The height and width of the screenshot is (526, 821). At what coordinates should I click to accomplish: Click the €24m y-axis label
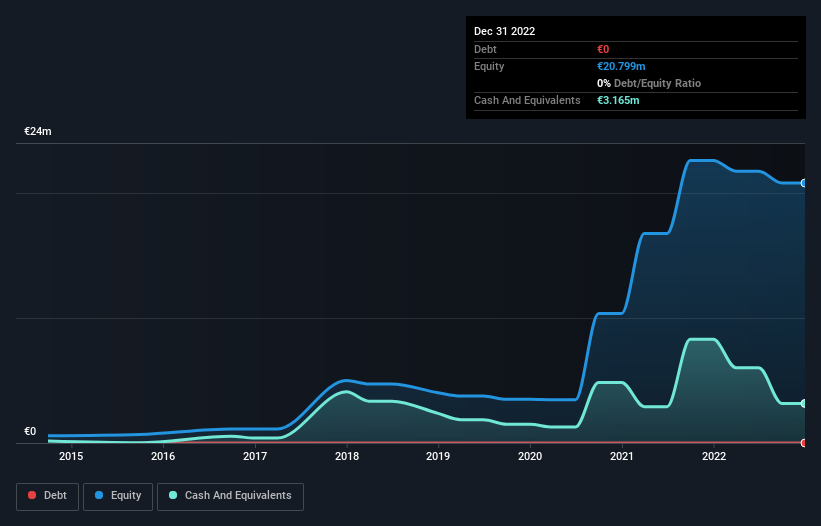point(38,131)
